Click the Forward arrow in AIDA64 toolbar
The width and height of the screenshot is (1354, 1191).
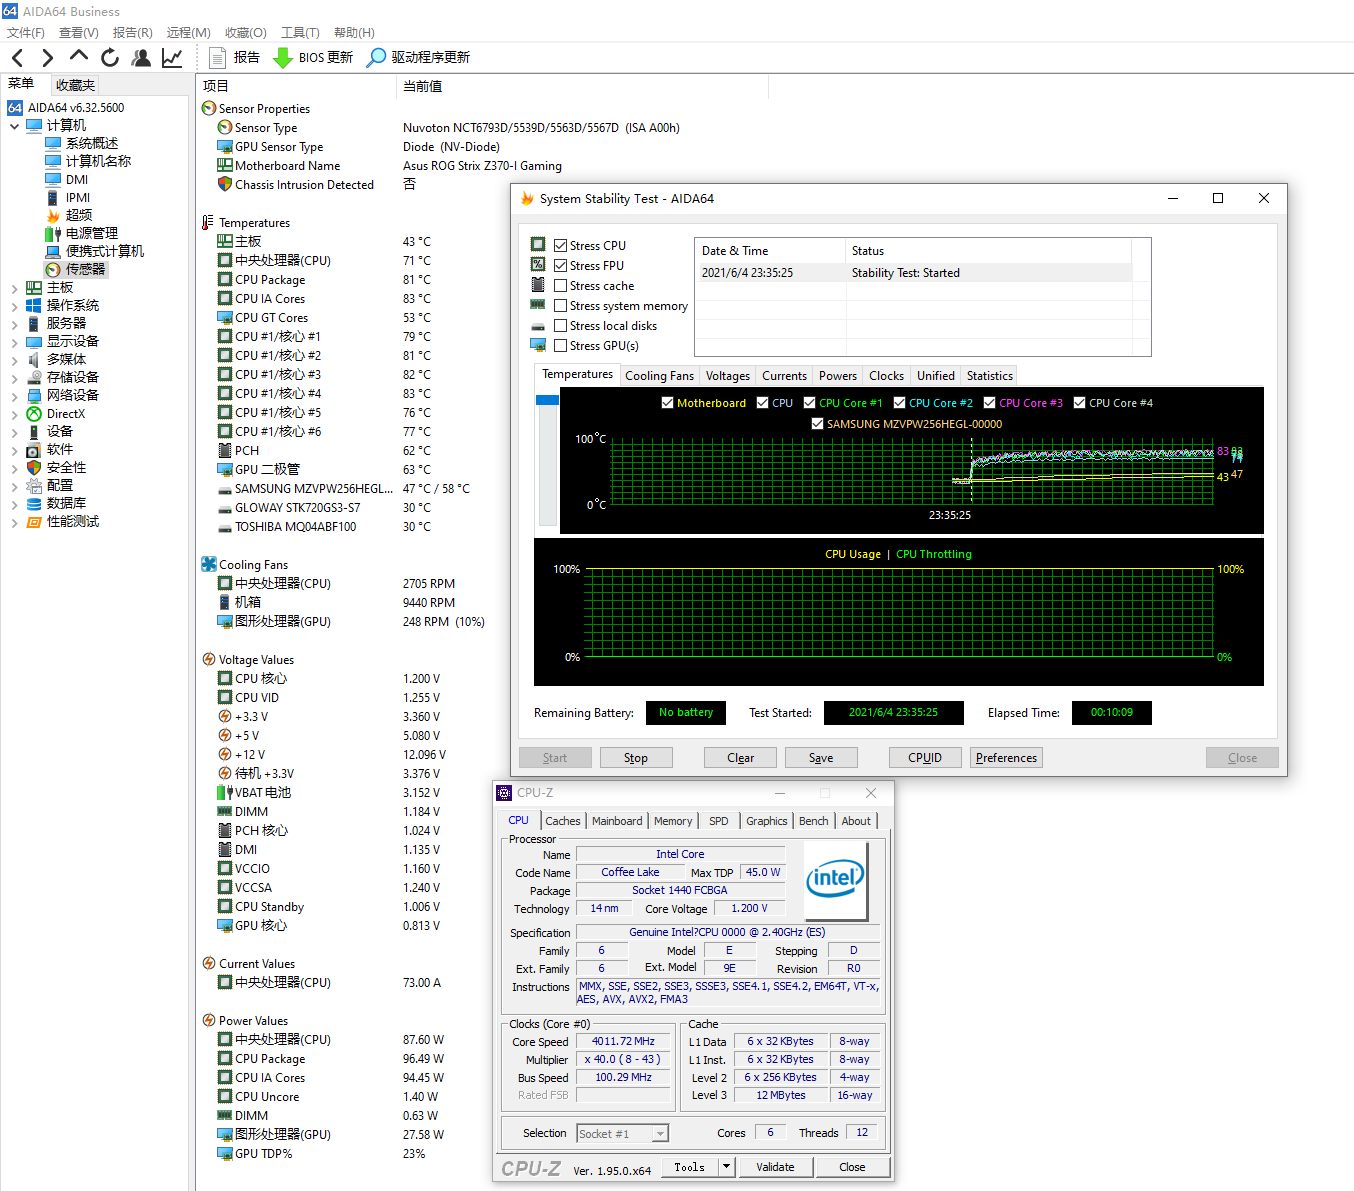tap(47, 58)
